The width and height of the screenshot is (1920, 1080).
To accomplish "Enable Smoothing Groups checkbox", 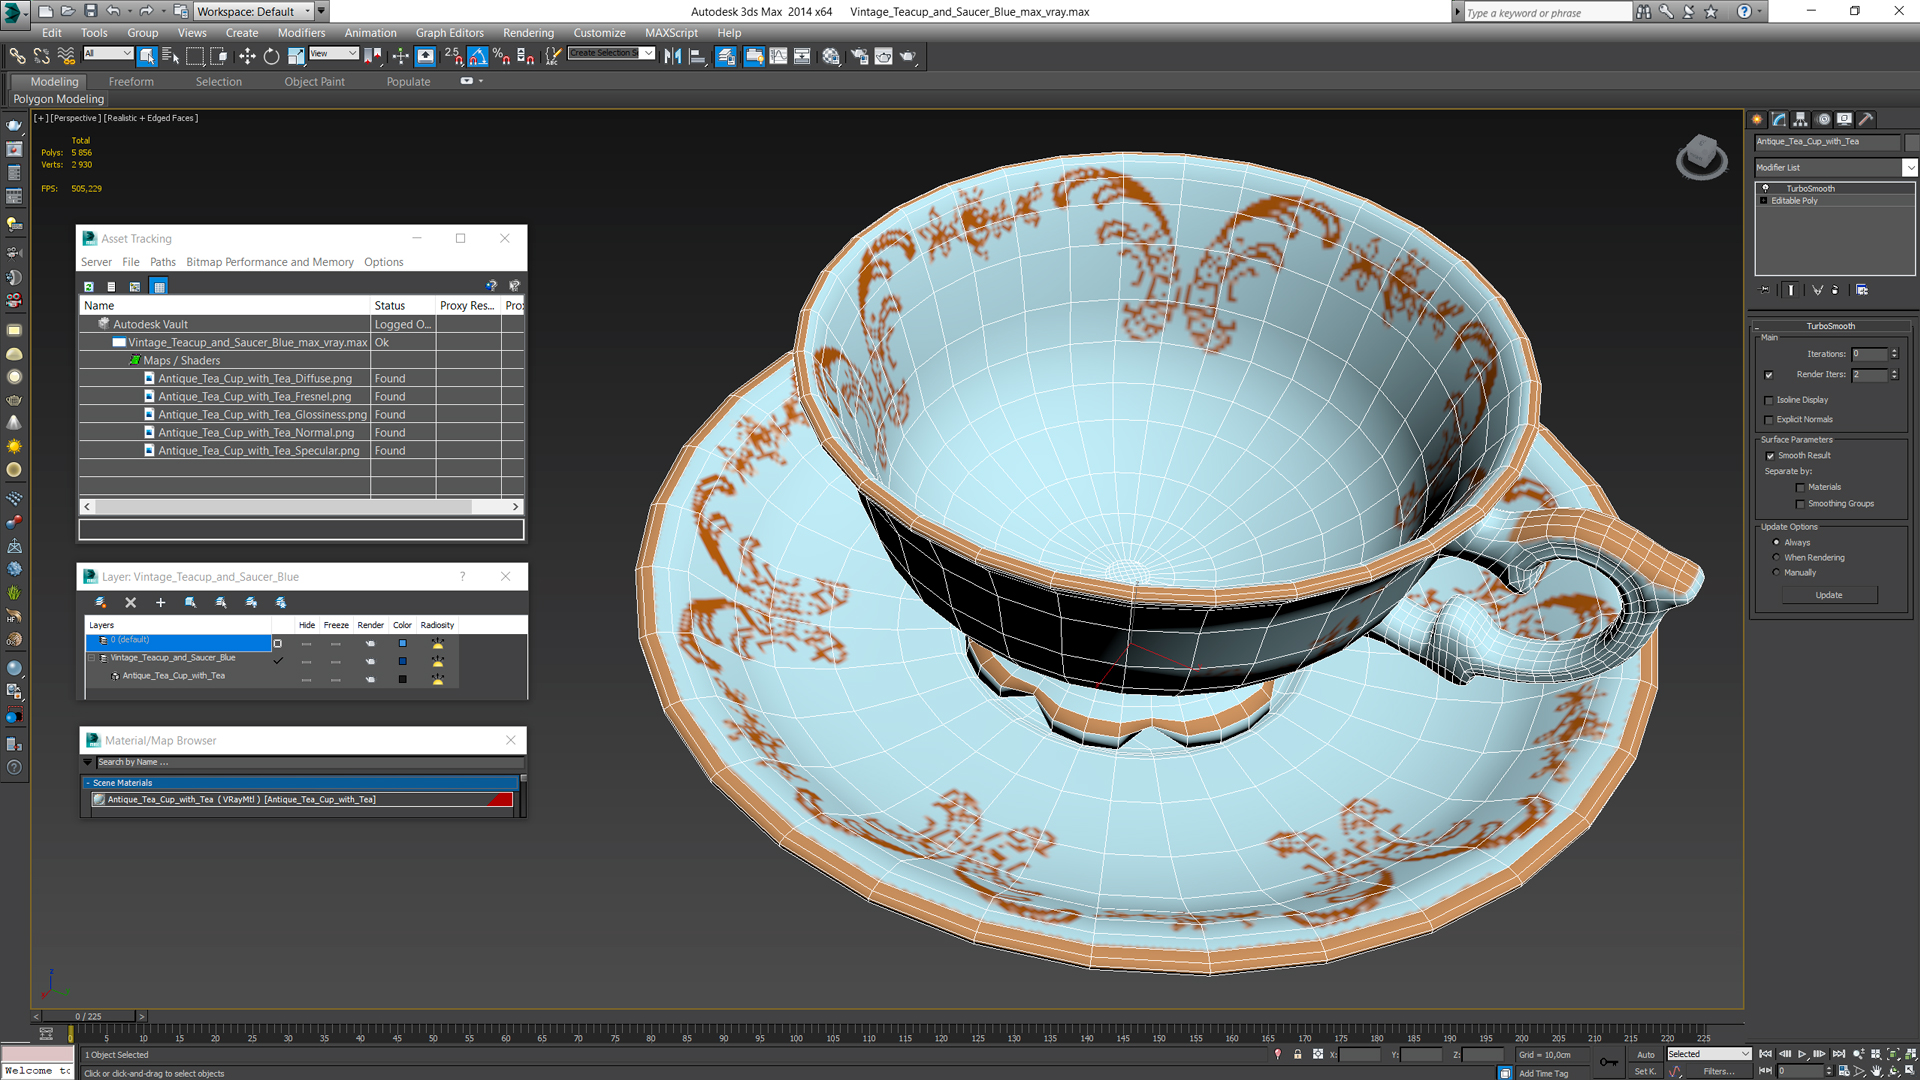I will pos(1801,504).
